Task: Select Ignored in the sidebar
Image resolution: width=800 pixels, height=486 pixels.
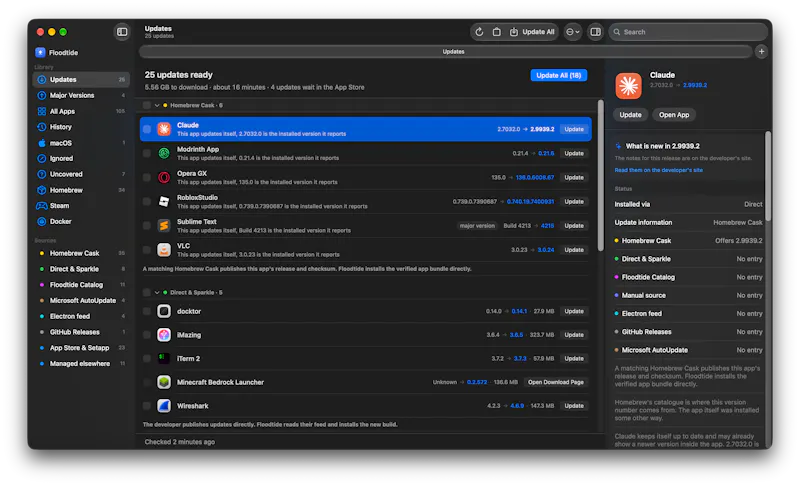Action: [x=82, y=158]
